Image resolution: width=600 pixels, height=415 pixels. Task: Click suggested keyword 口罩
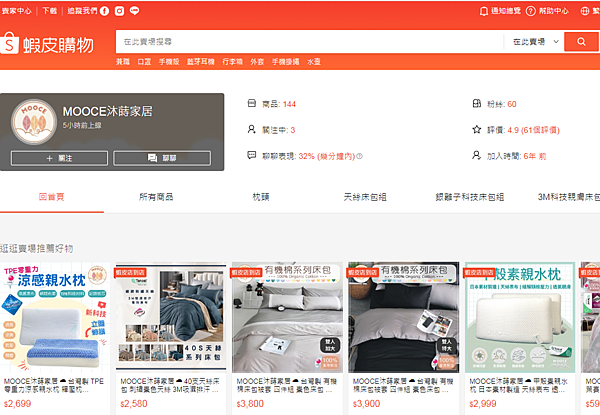coord(144,62)
